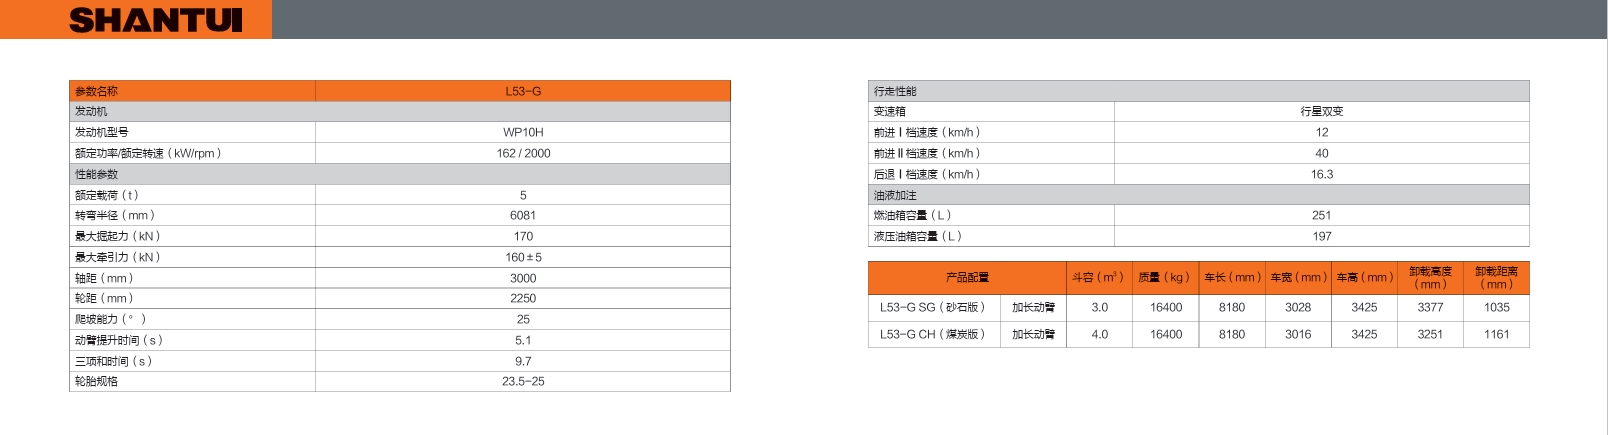
Task: Select the '卸载高度 (mm)' column header
Action: 1430,277
